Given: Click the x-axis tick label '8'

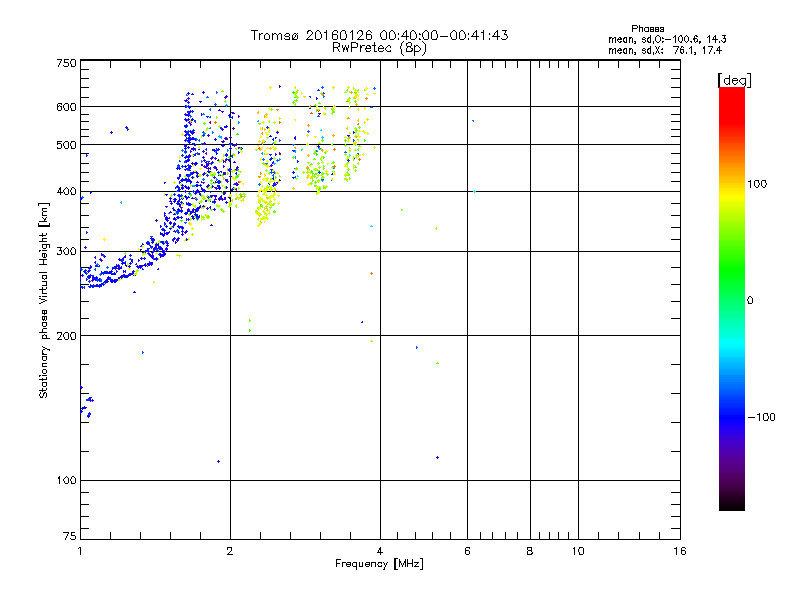Looking at the screenshot, I should point(530,551).
